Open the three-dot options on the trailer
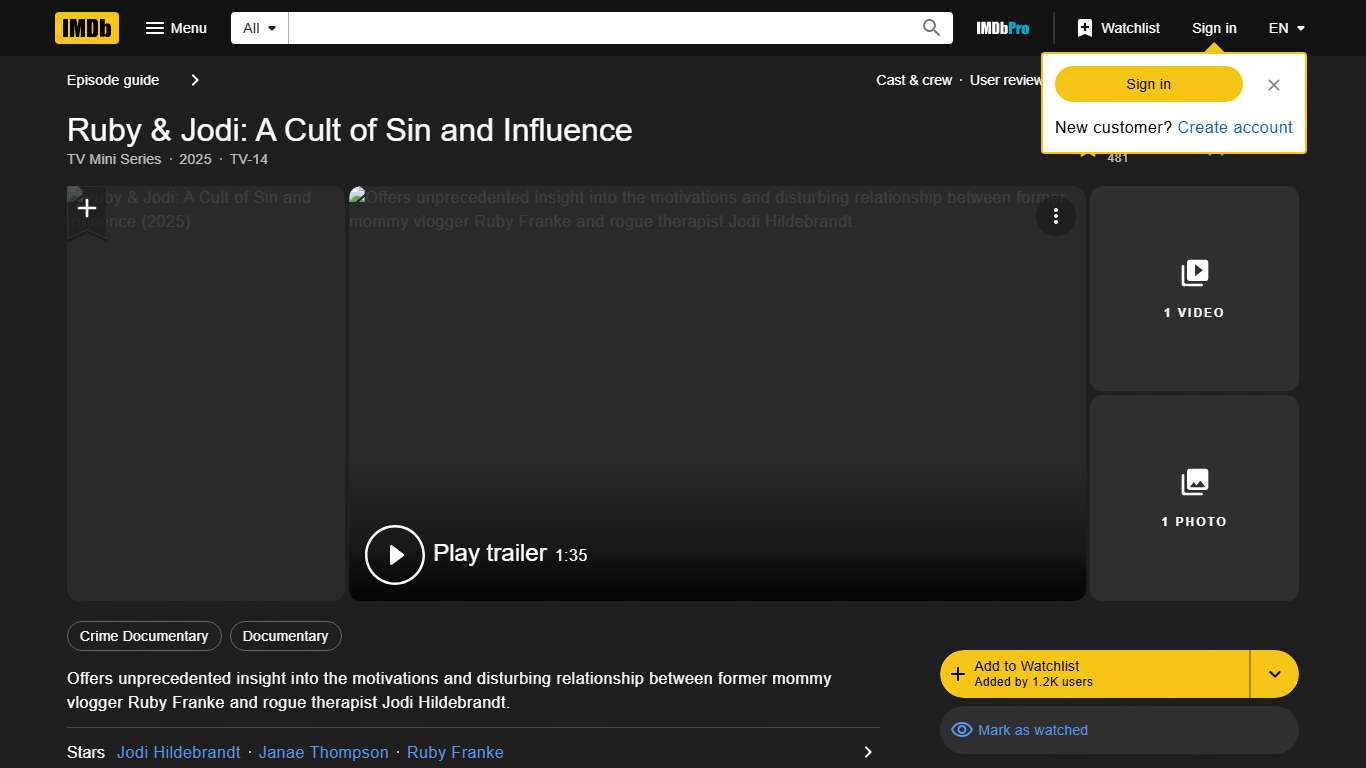 coord(1056,216)
